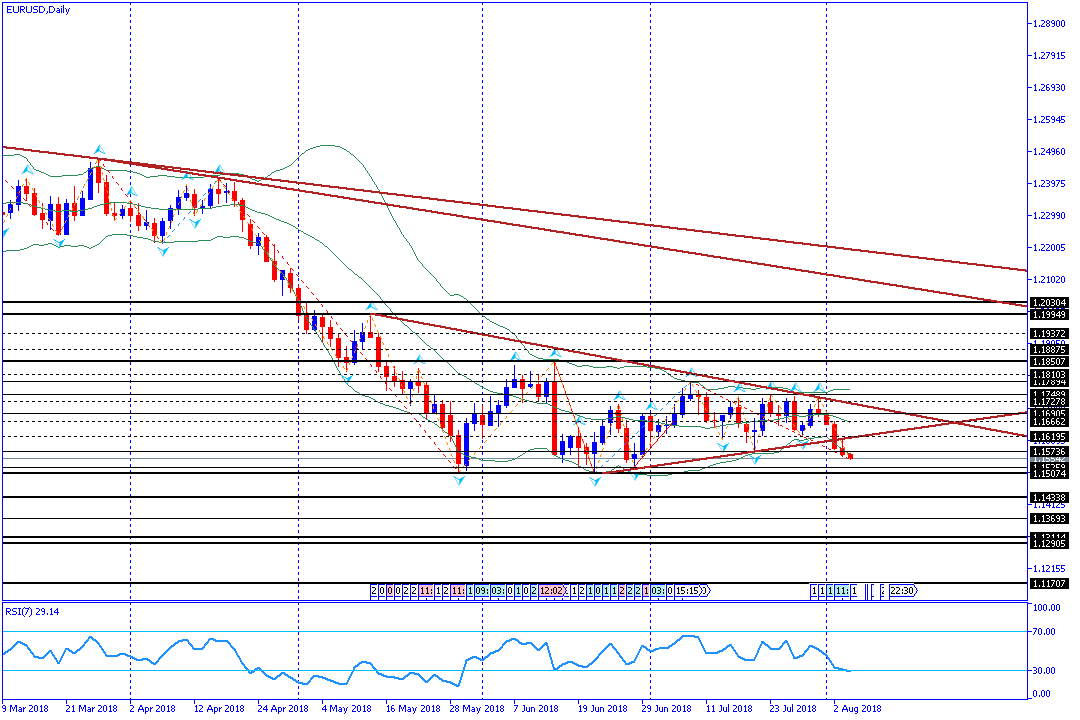
Task: Select the 1.15736 price level label
Action: click(x=1049, y=451)
